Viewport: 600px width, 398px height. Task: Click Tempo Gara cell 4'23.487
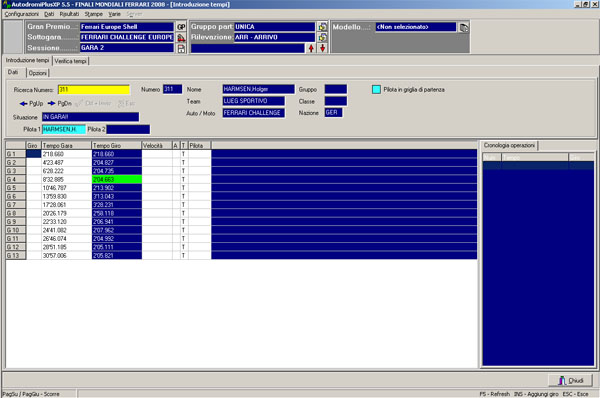pos(66,162)
